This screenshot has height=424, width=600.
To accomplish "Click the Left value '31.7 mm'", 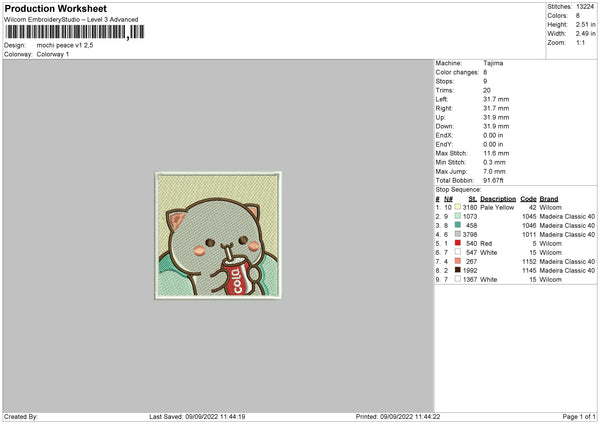I will point(496,99).
